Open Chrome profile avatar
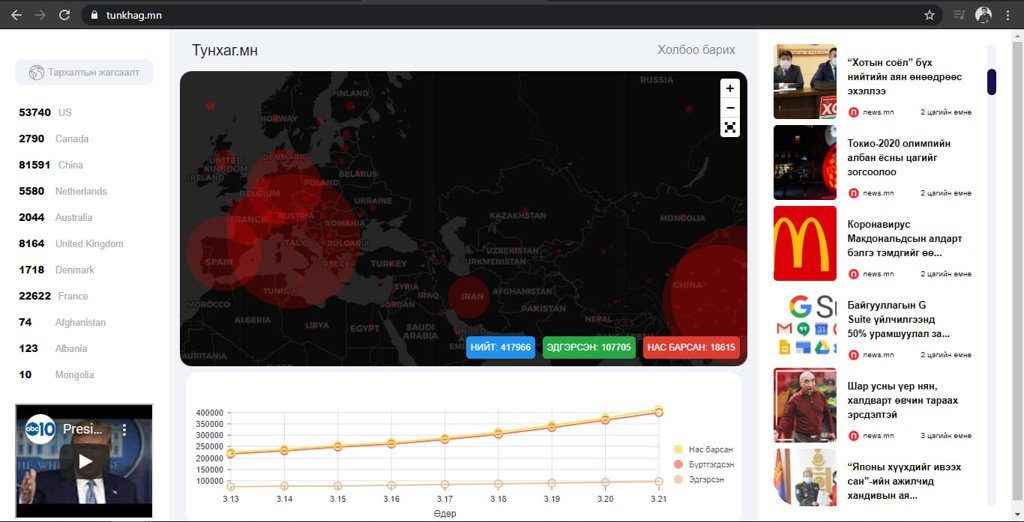 (983, 15)
